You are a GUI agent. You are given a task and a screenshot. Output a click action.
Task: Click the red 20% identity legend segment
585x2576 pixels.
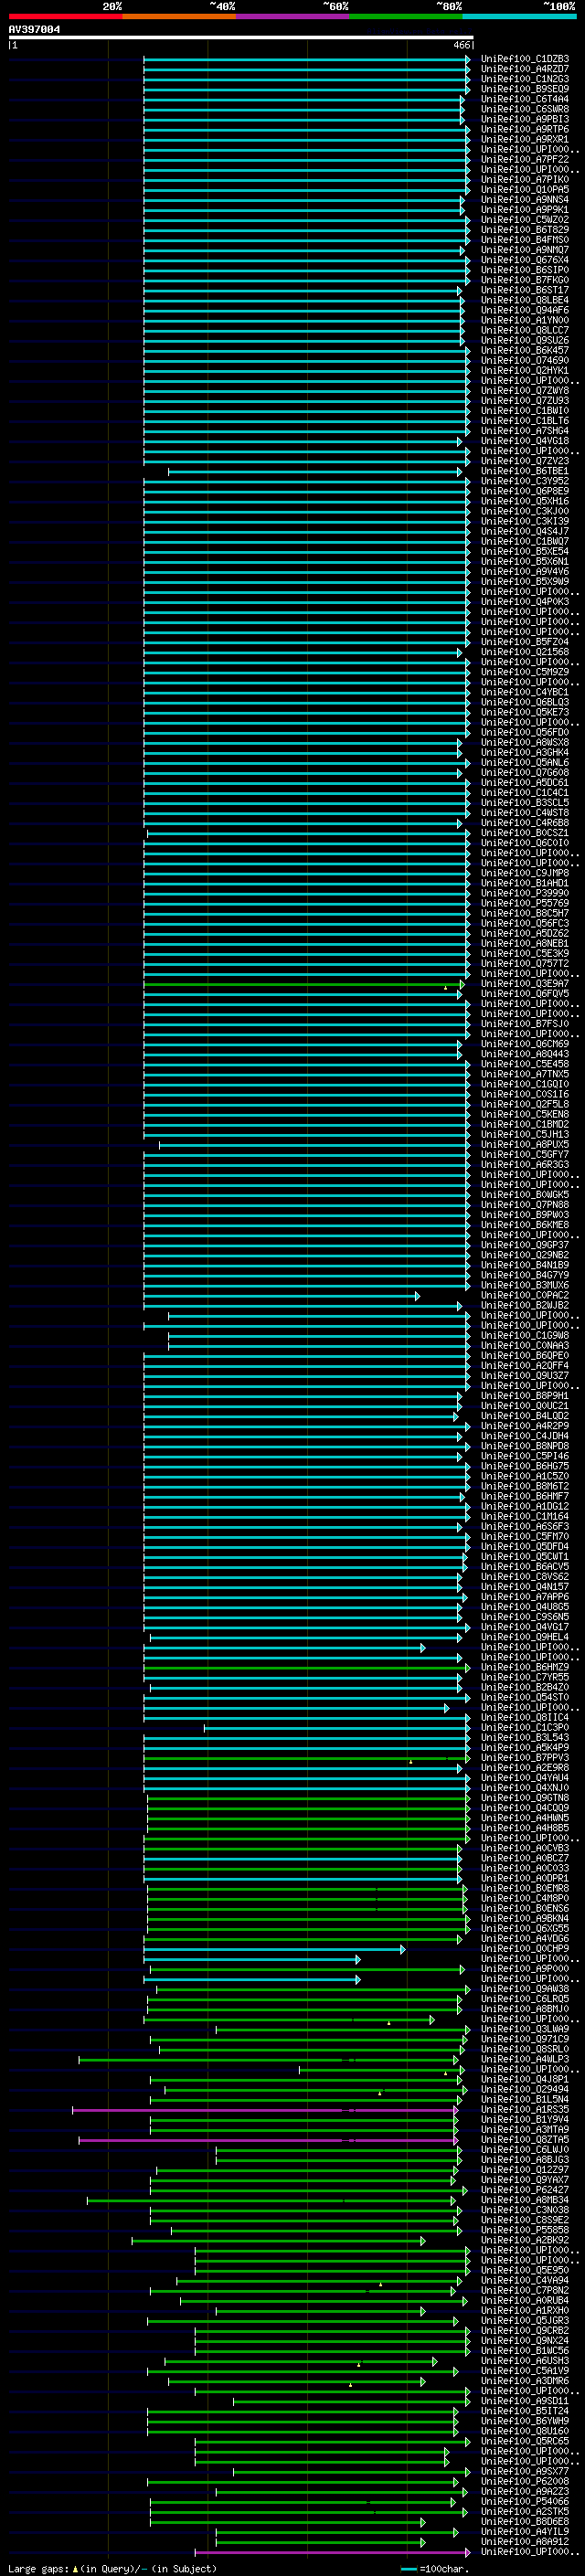pyautogui.click(x=65, y=16)
